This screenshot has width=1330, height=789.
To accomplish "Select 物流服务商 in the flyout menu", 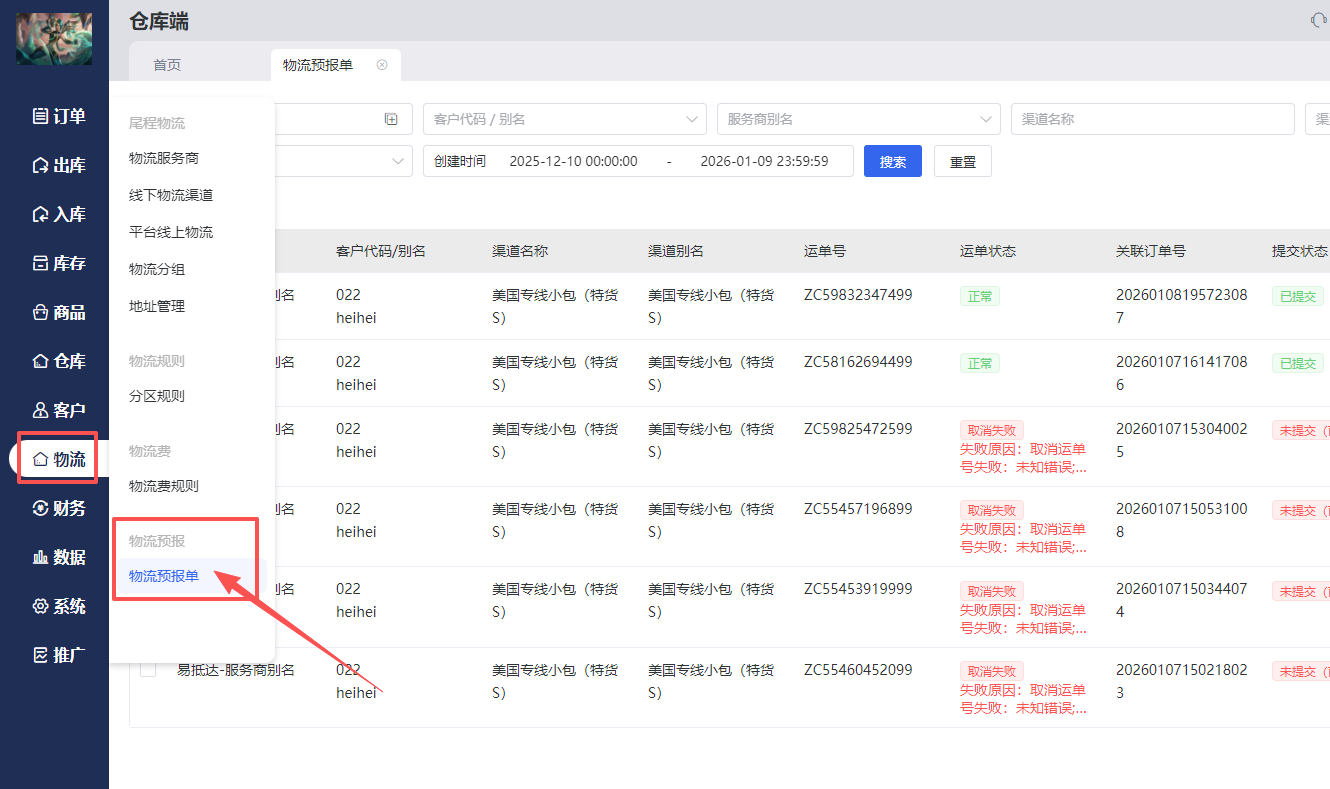I will pyautogui.click(x=164, y=158).
